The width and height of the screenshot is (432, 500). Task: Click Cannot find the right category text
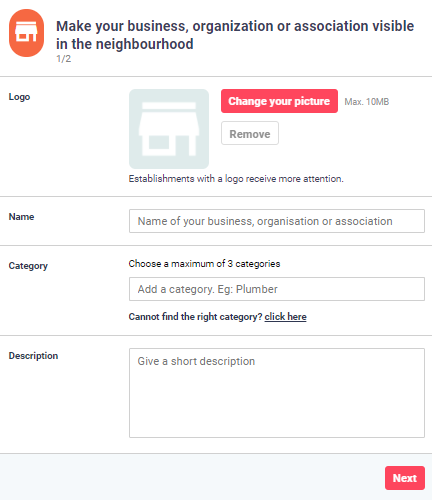pyautogui.click(x=196, y=317)
